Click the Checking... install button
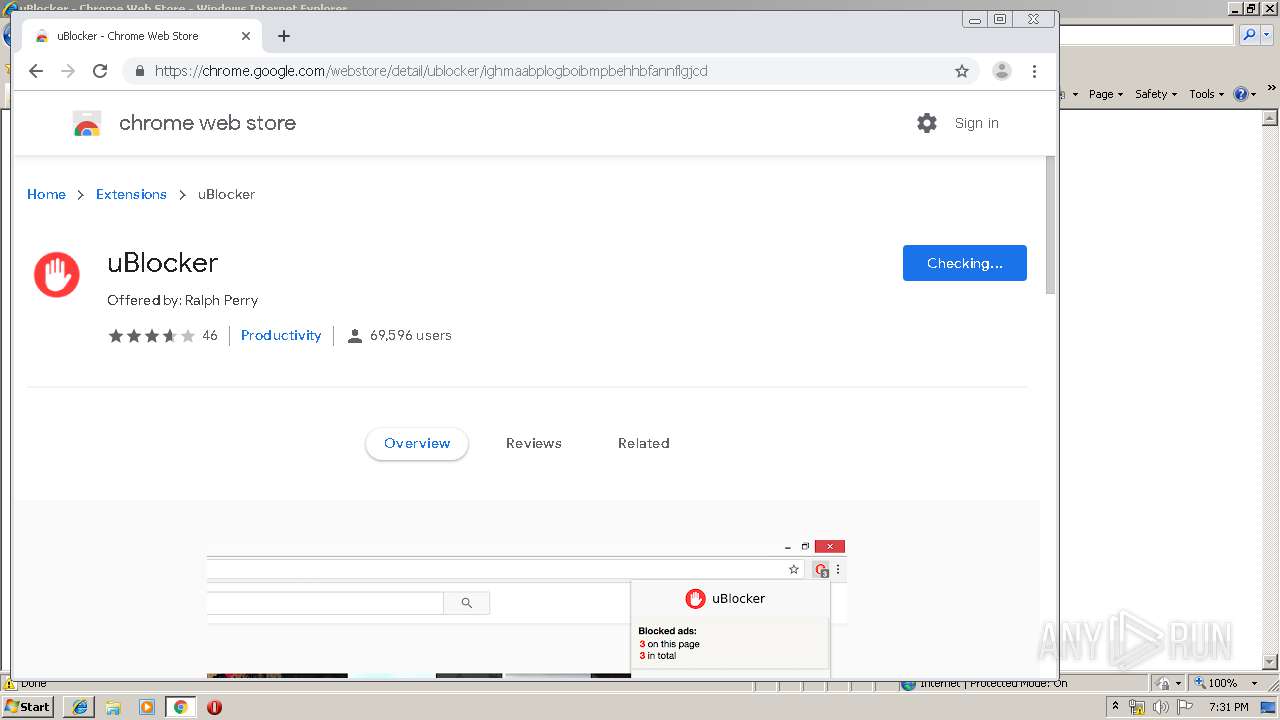Viewport: 1280px width, 720px height. [x=964, y=263]
